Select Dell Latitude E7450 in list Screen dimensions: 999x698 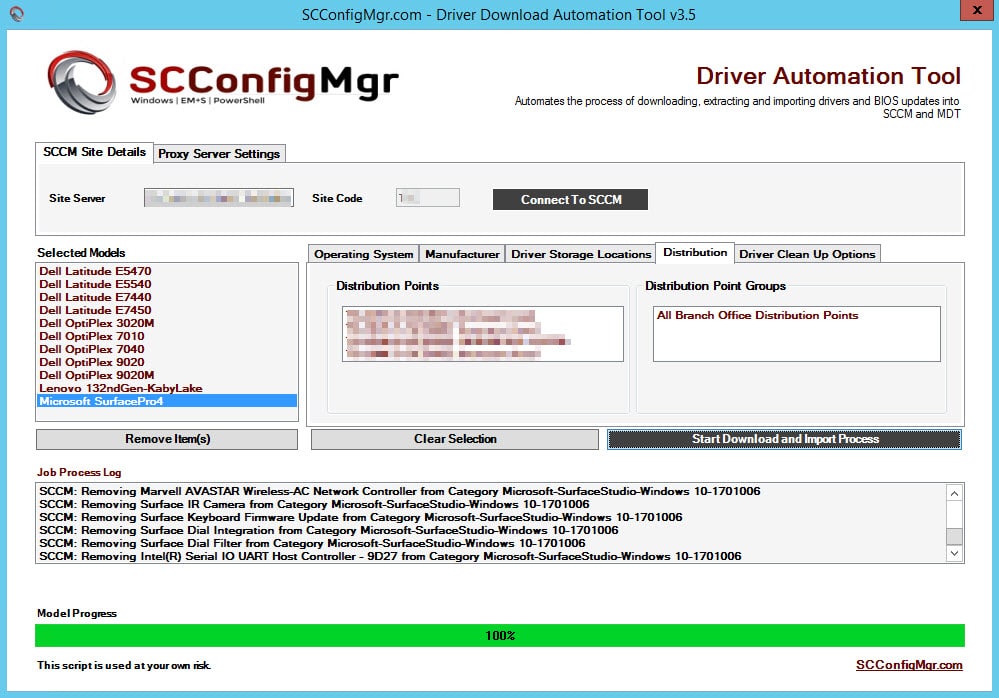pos(166,310)
